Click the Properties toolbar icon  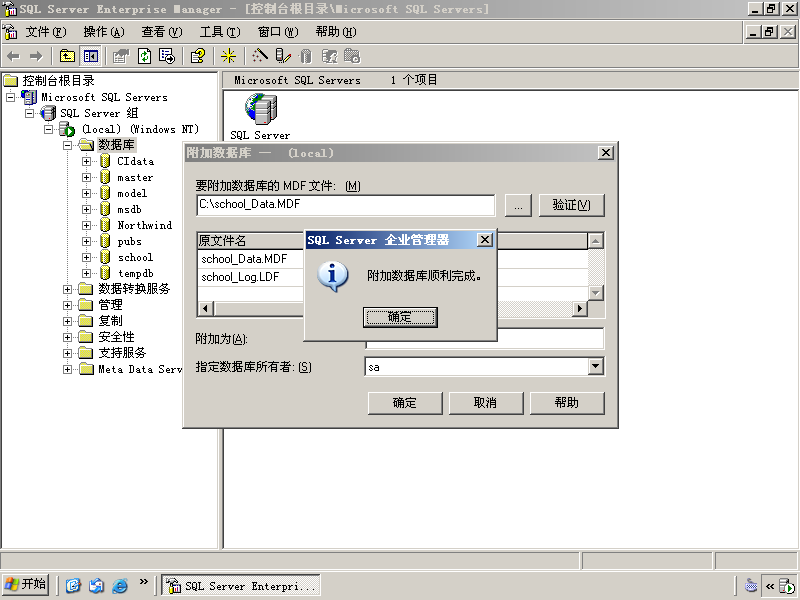click(121, 56)
